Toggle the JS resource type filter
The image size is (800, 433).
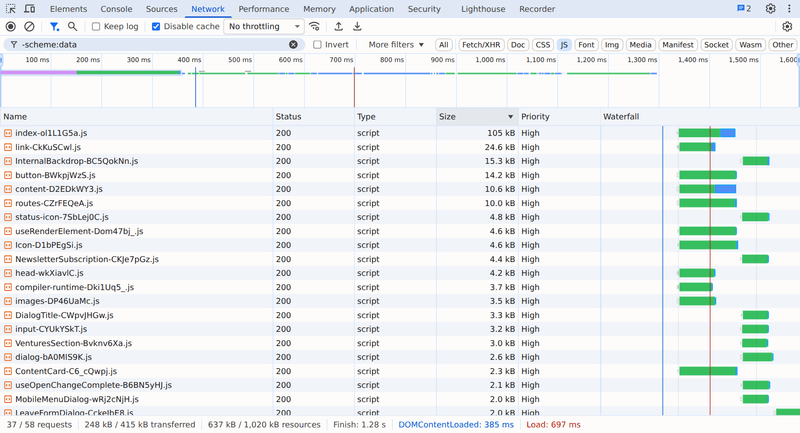(564, 45)
